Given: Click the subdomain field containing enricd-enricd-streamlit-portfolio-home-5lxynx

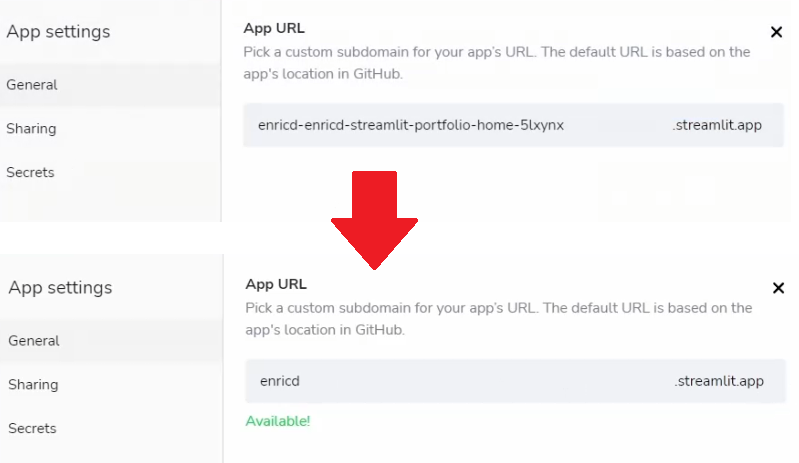Looking at the screenshot, I should 513,125.
